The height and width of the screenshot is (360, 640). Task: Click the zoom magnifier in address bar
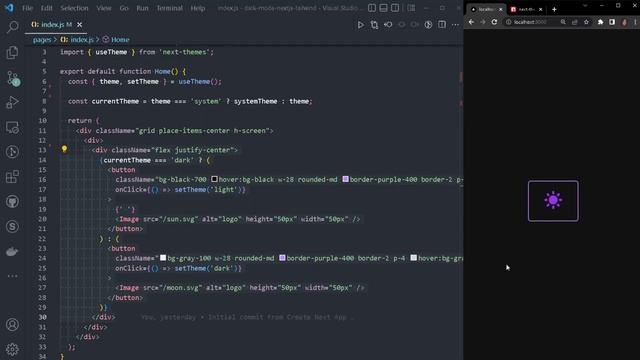coord(563,22)
